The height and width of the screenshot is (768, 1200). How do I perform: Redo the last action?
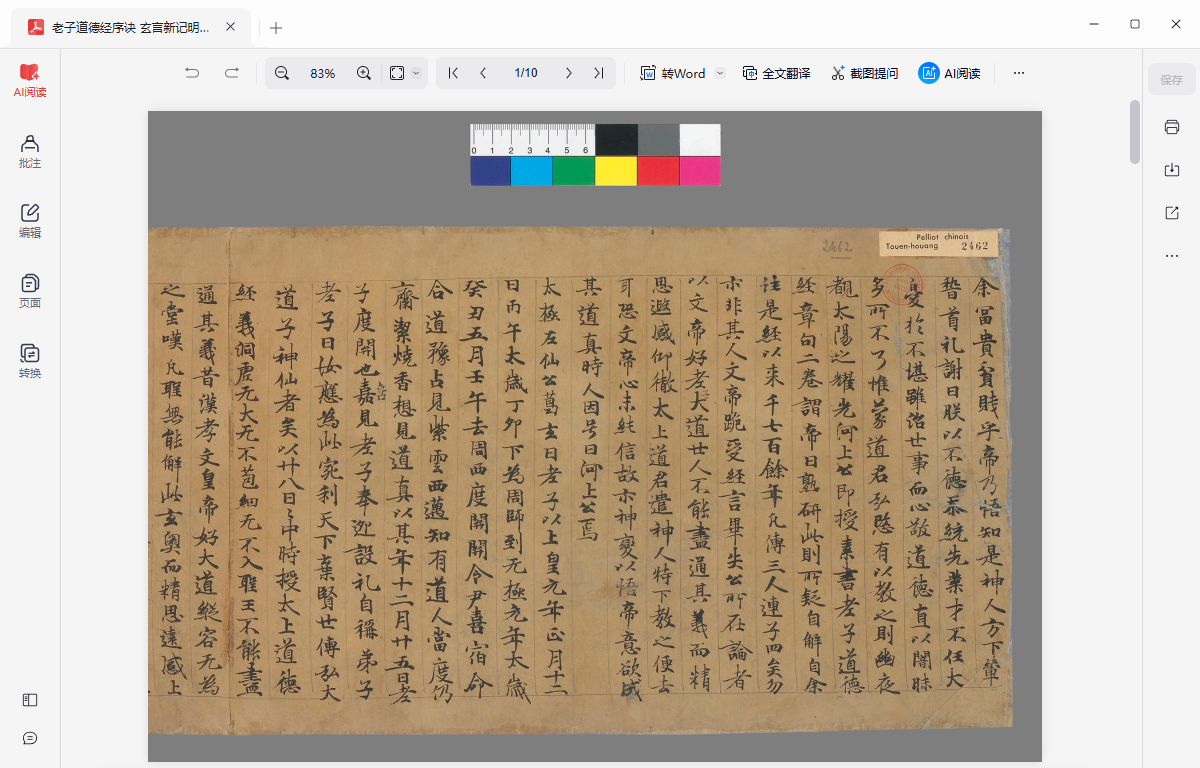click(x=232, y=73)
